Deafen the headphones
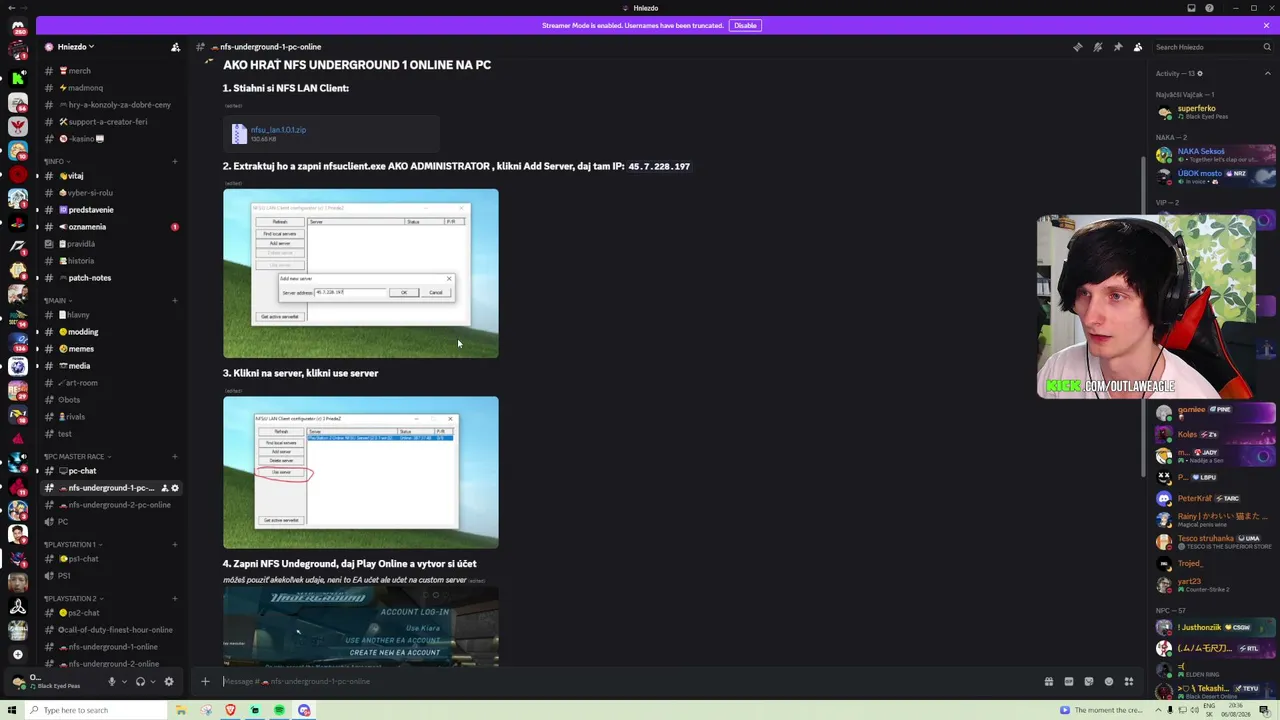 140,682
